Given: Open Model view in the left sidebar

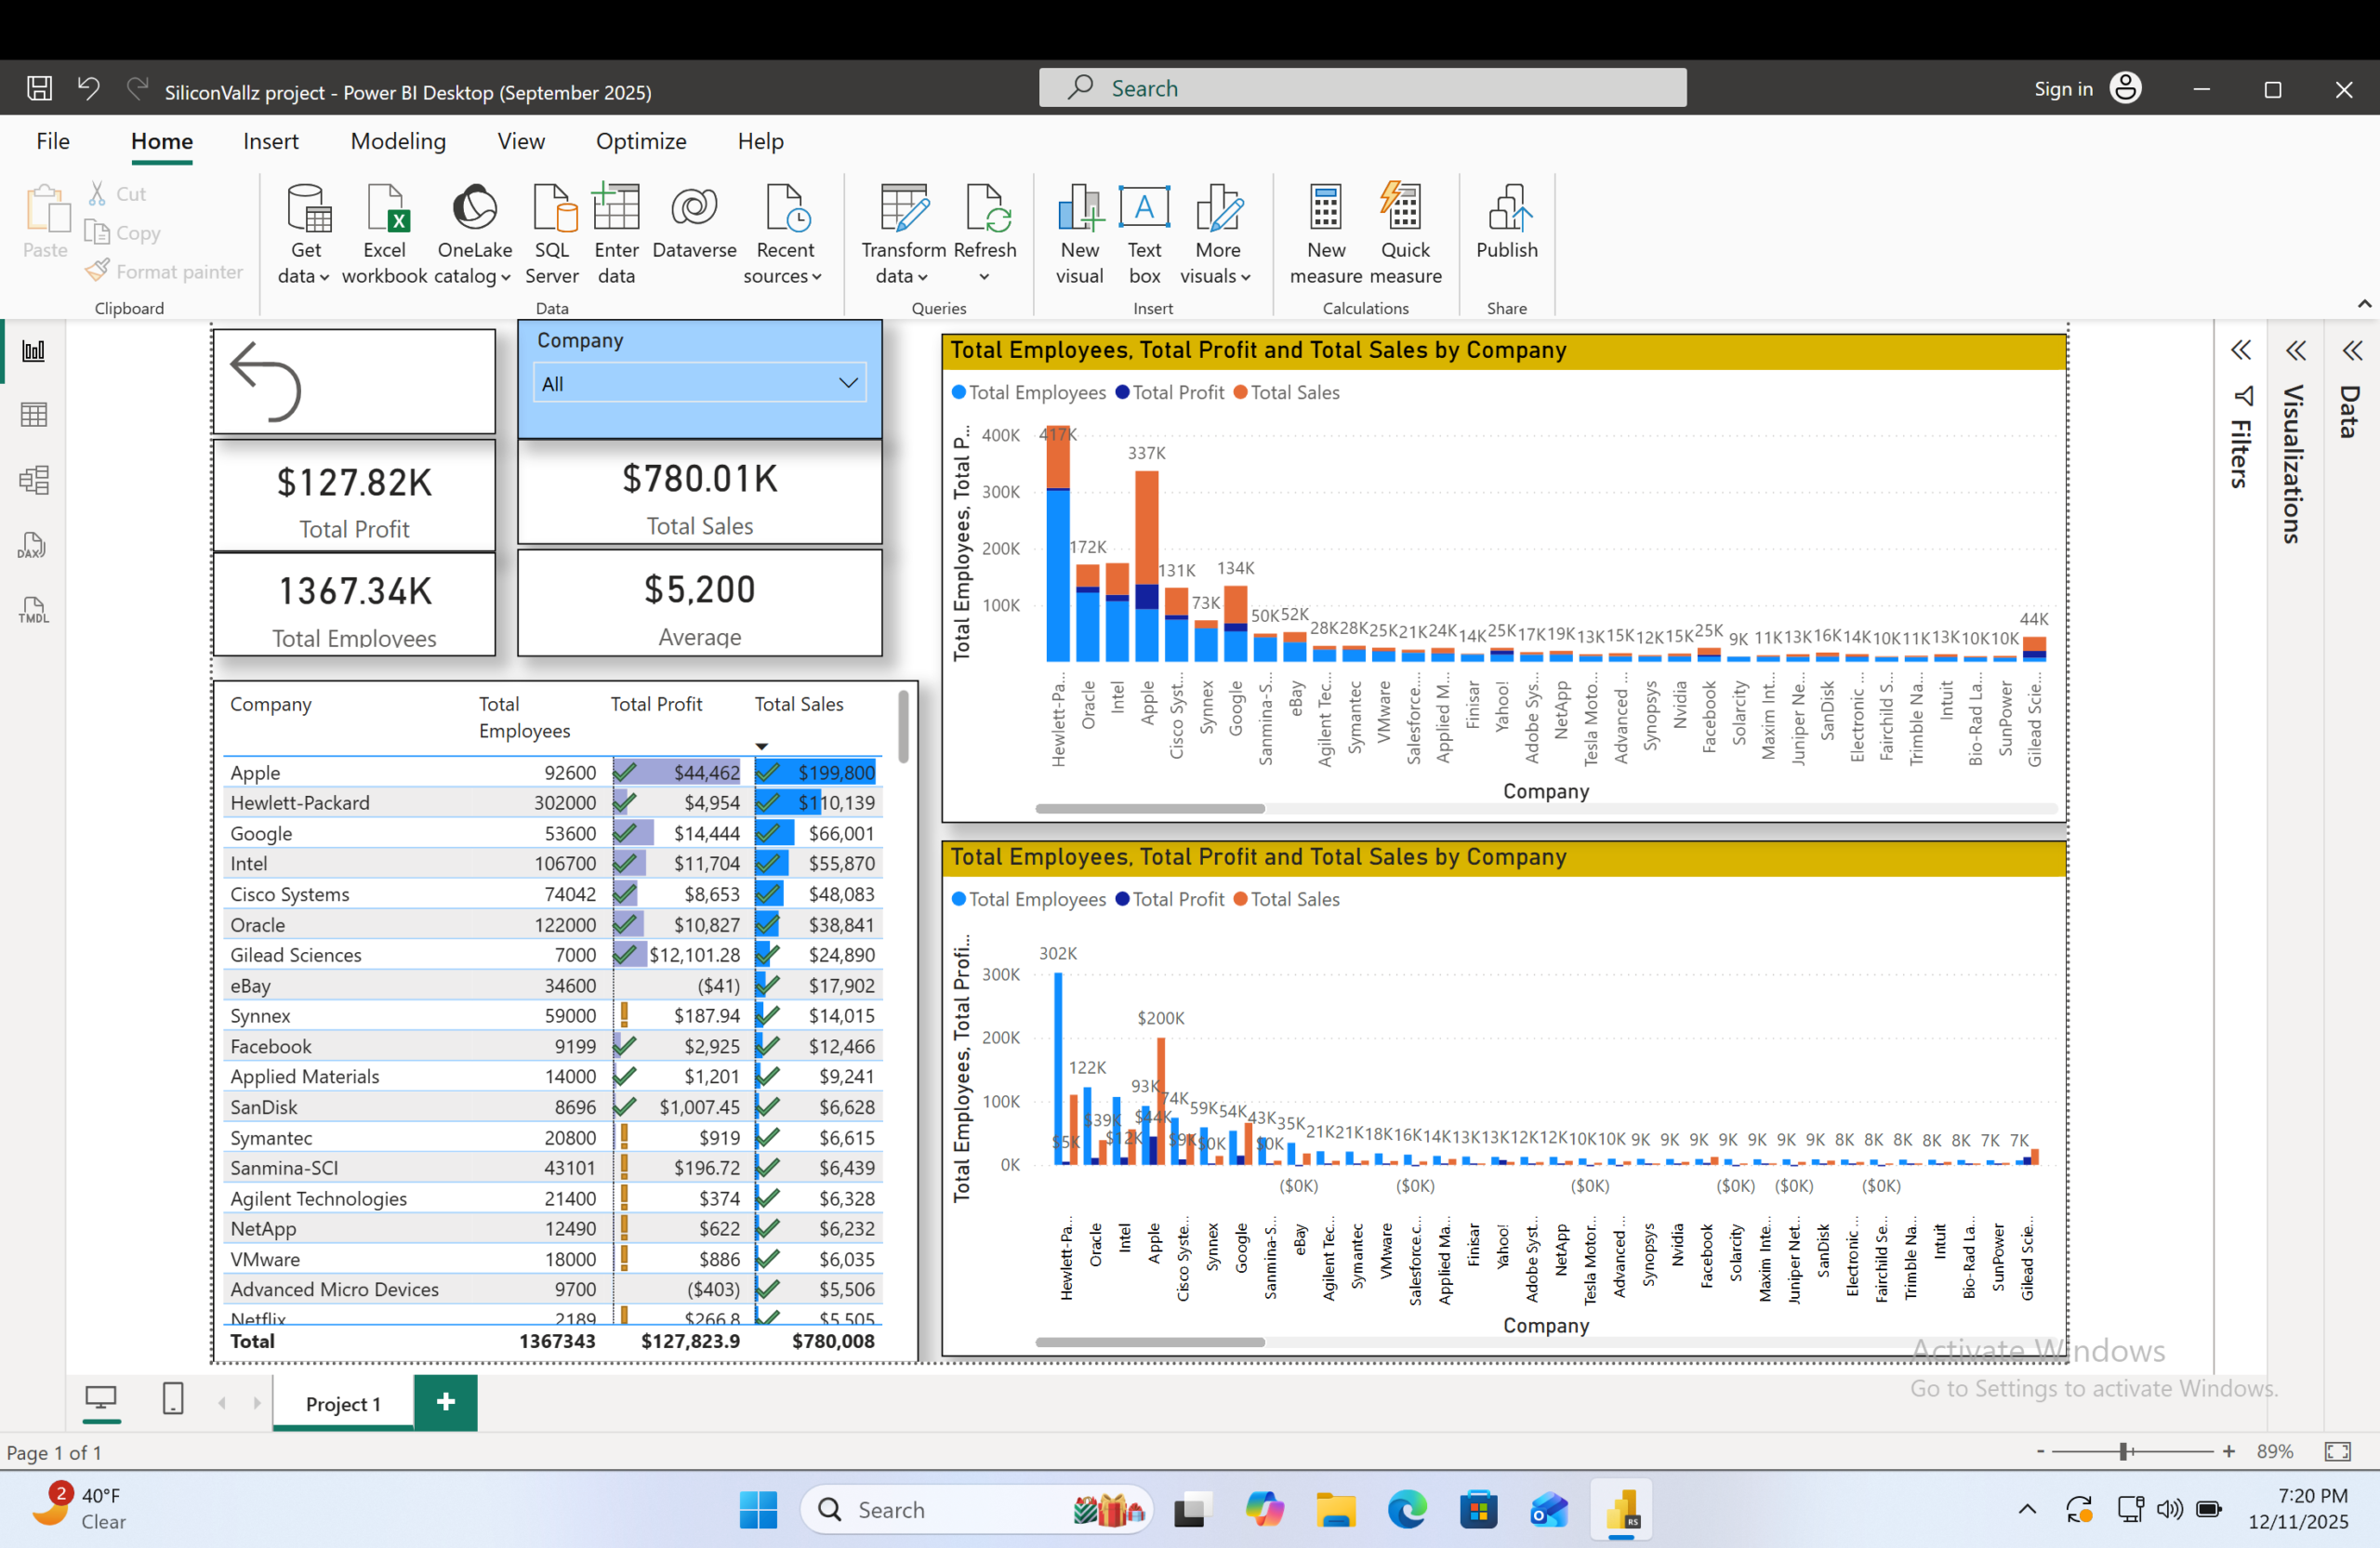Looking at the screenshot, I should (x=34, y=480).
